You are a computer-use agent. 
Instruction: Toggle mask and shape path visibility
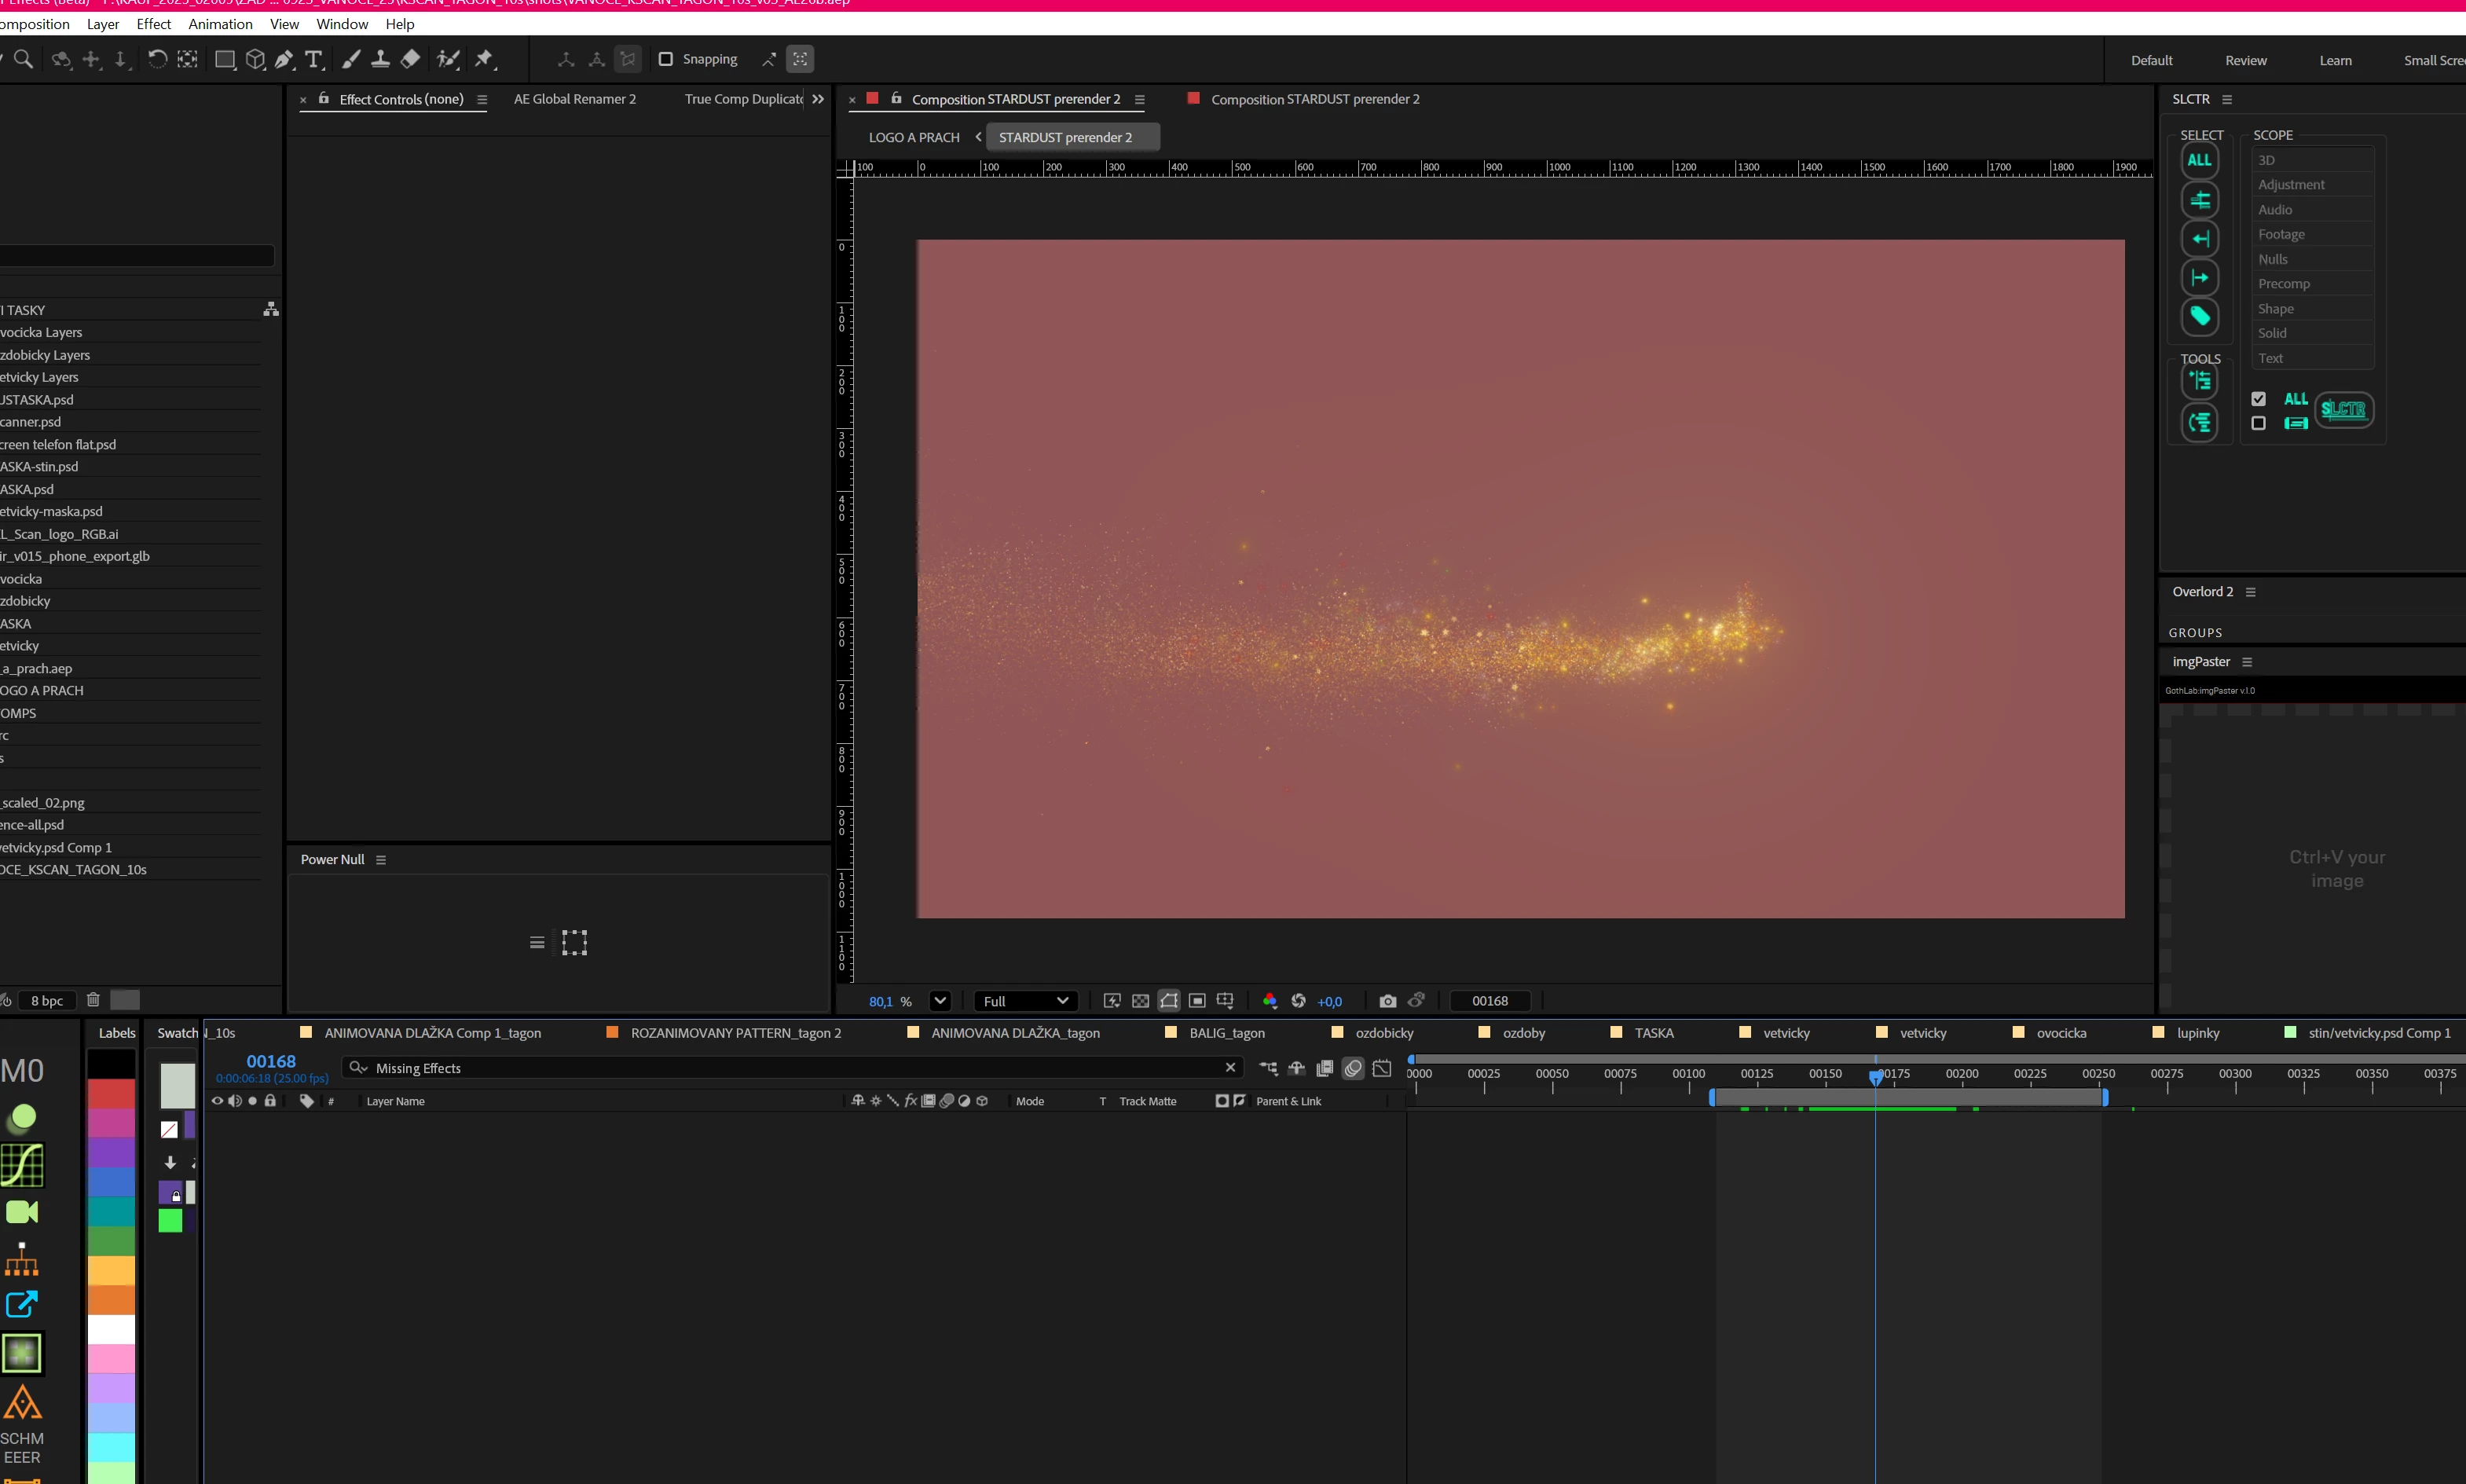point(1168,1001)
